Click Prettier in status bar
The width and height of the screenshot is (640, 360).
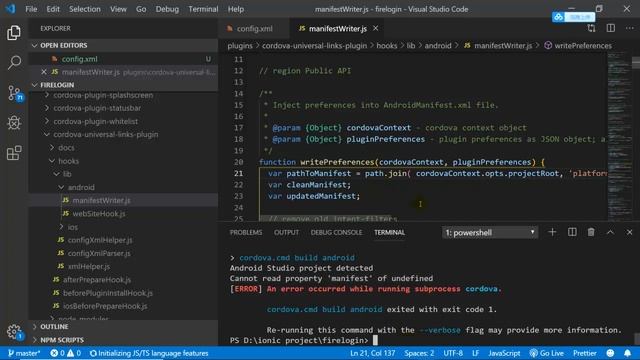584,353
